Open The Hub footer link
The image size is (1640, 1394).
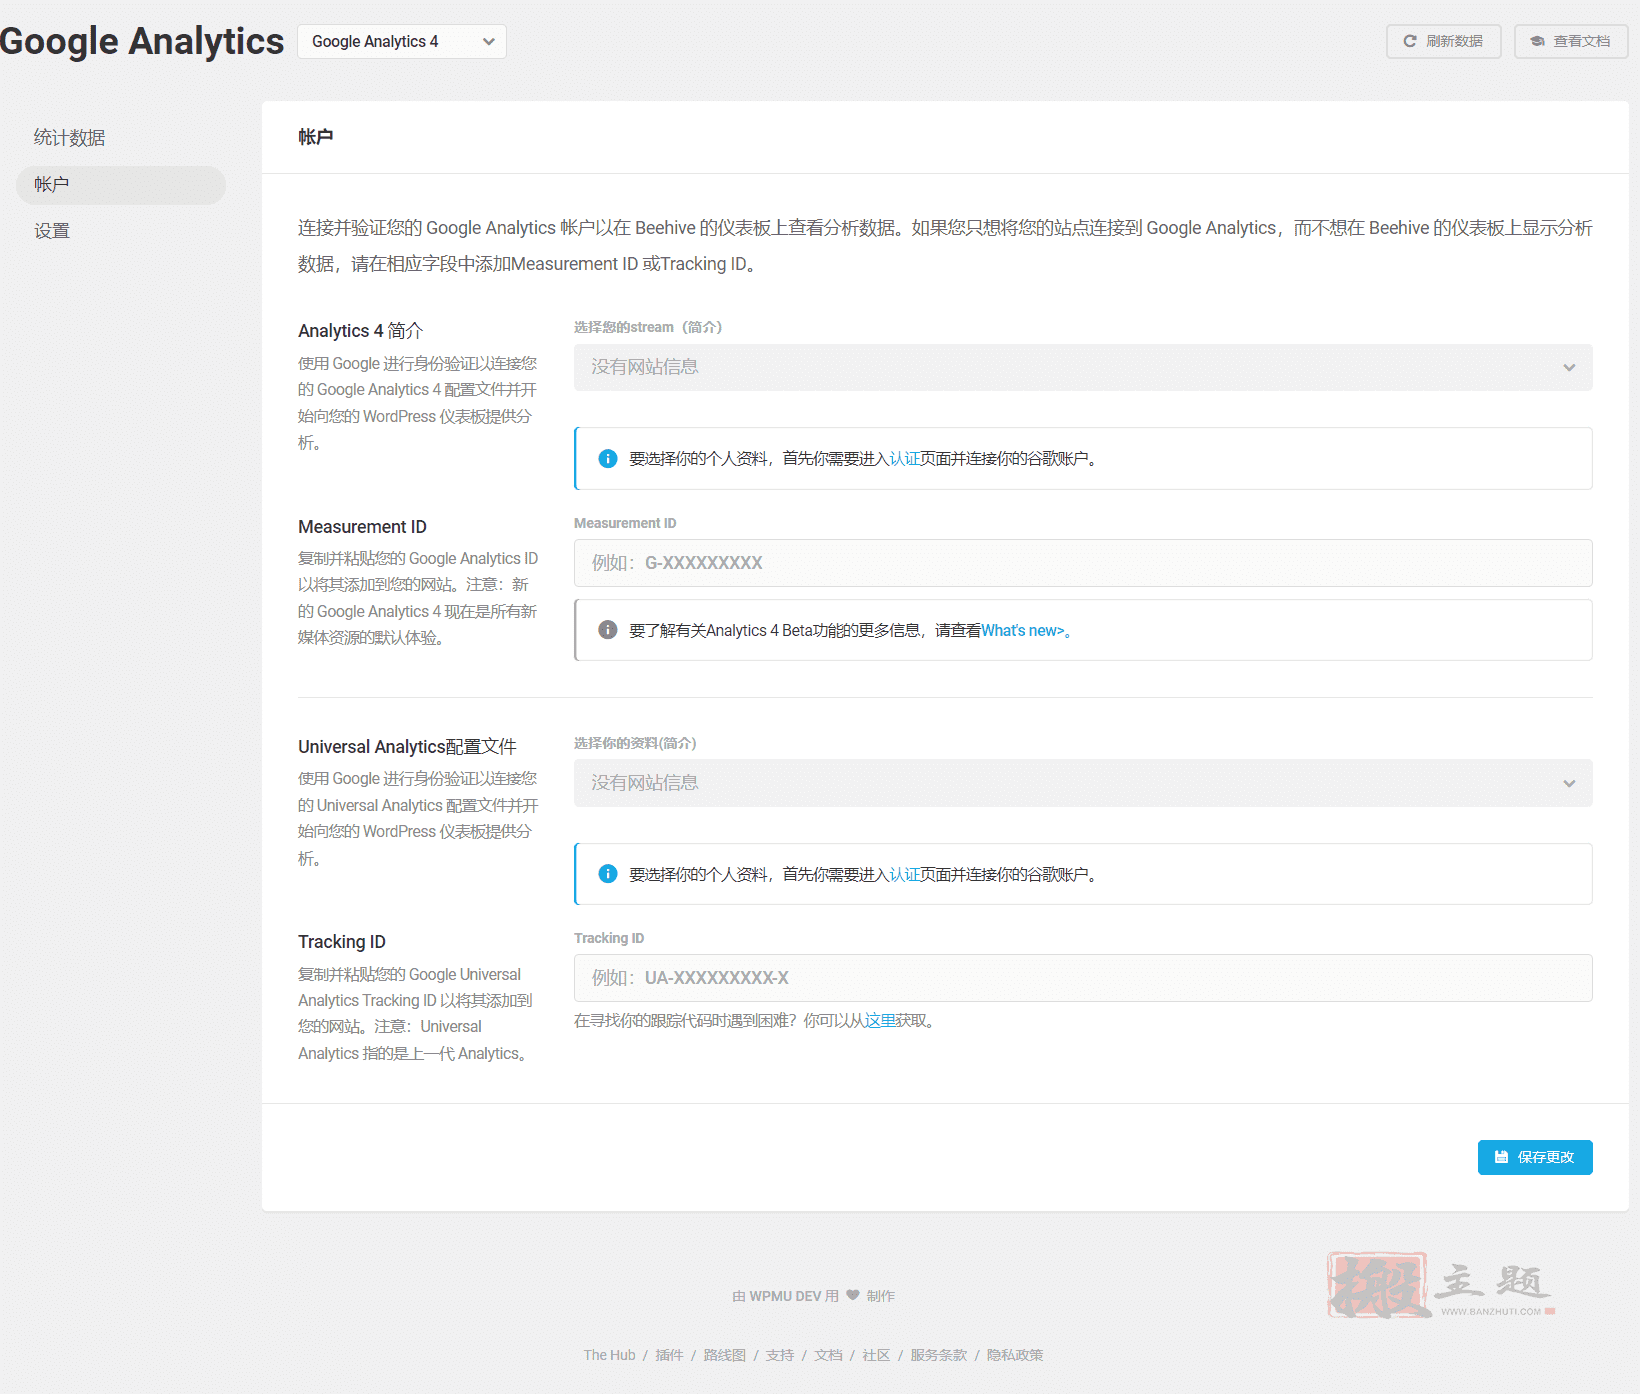(x=610, y=1355)
